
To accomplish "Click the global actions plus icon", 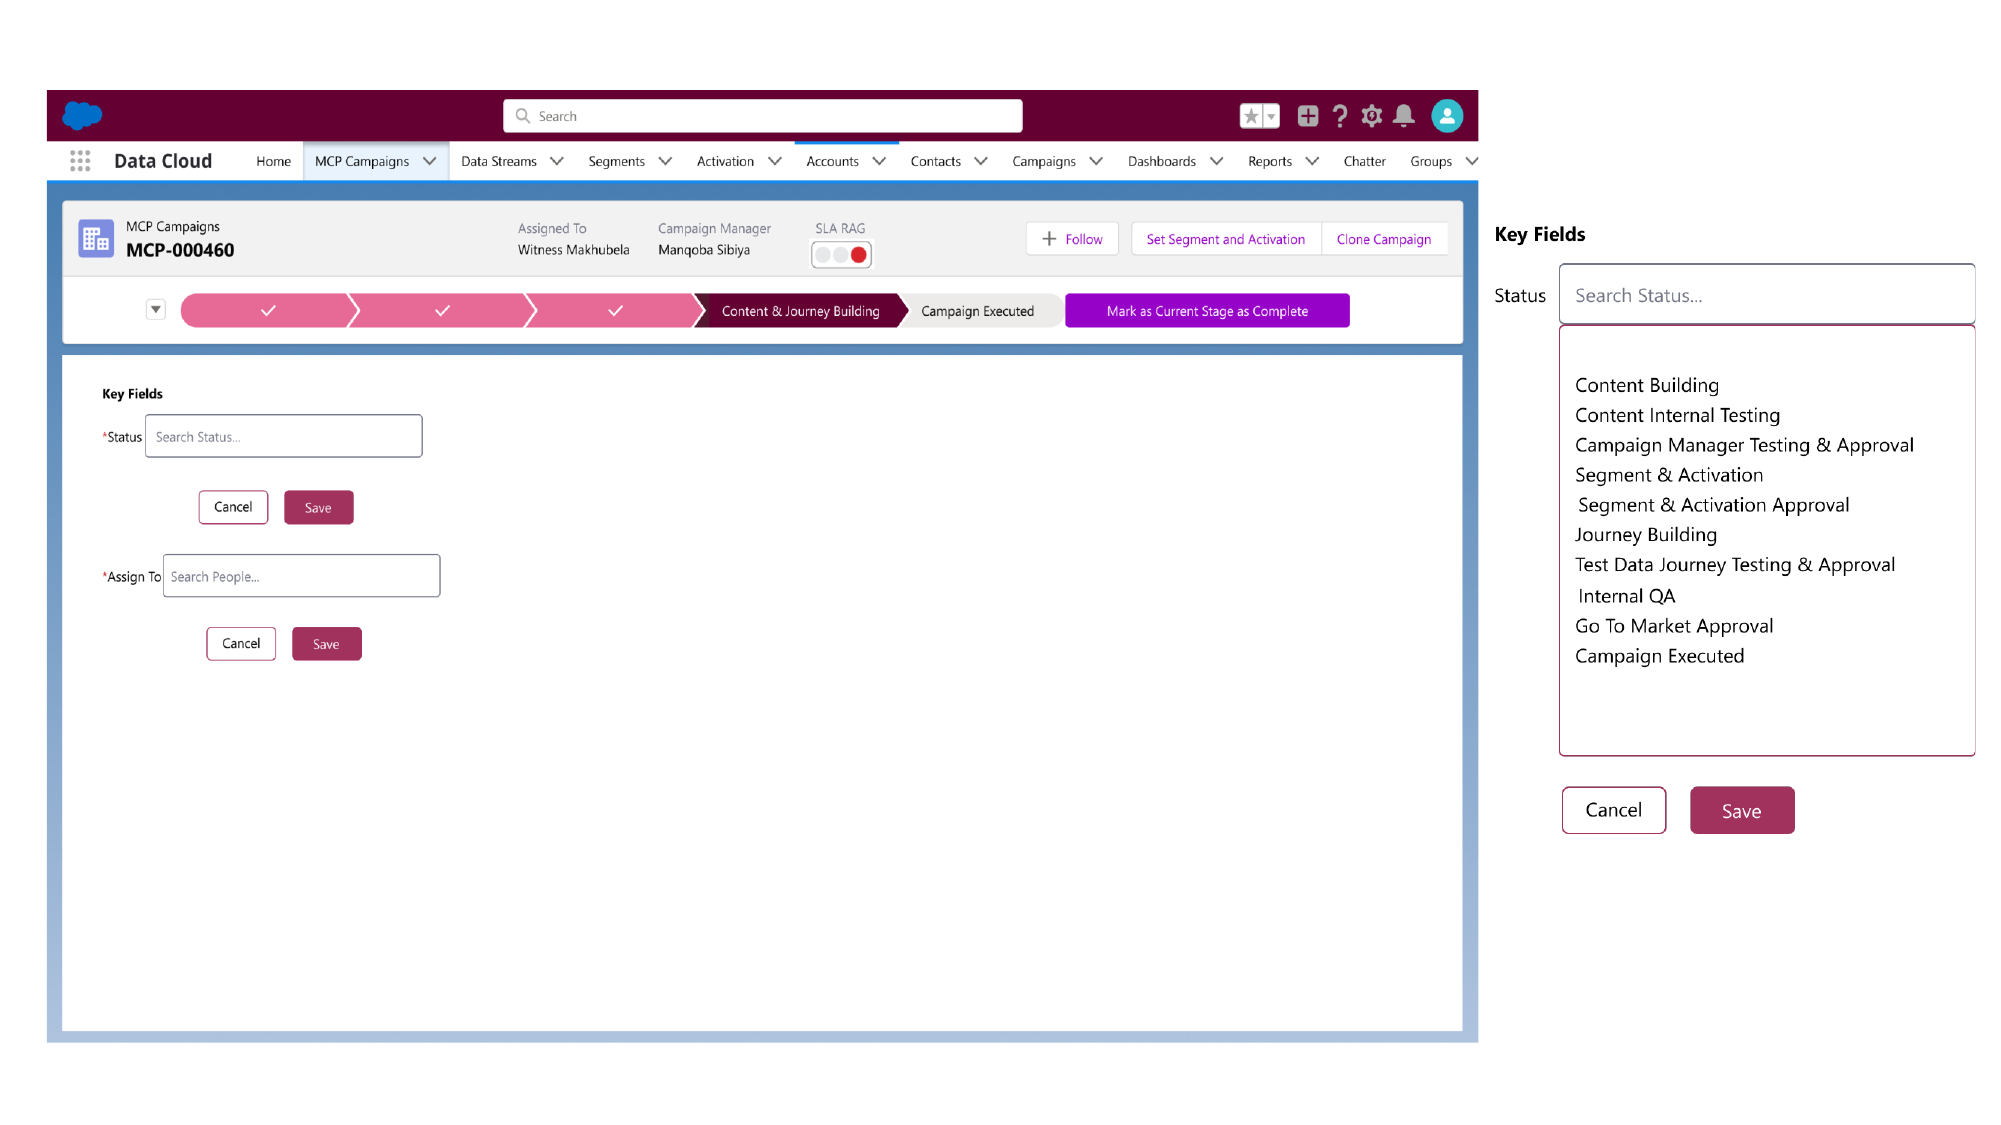I will (1307, 116).
